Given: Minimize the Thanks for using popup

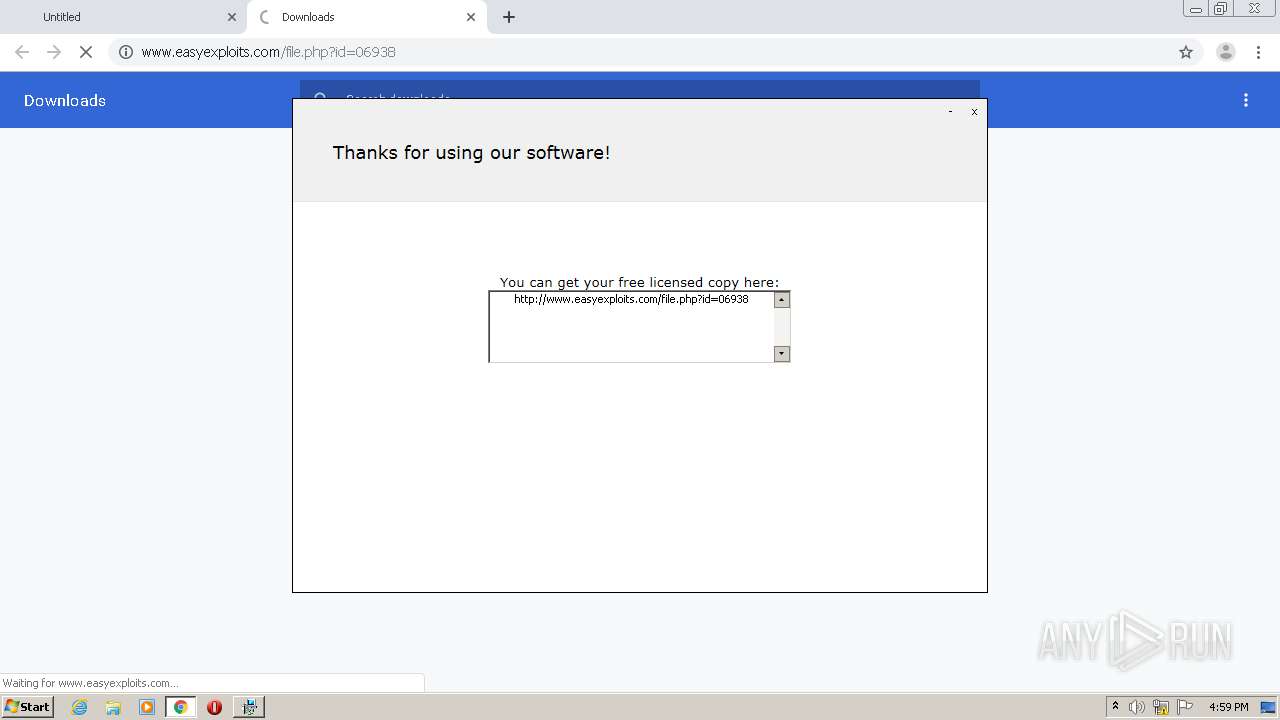Looking at the screenshot, I should [x=950, y=112].
